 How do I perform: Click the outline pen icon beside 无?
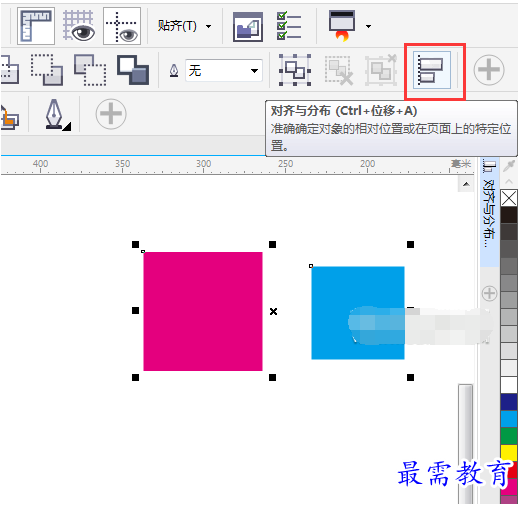click(x=174, y=71)
